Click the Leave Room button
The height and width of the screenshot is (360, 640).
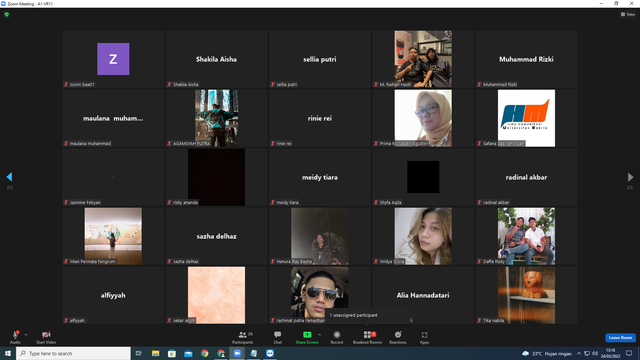[x=620, y=338]
